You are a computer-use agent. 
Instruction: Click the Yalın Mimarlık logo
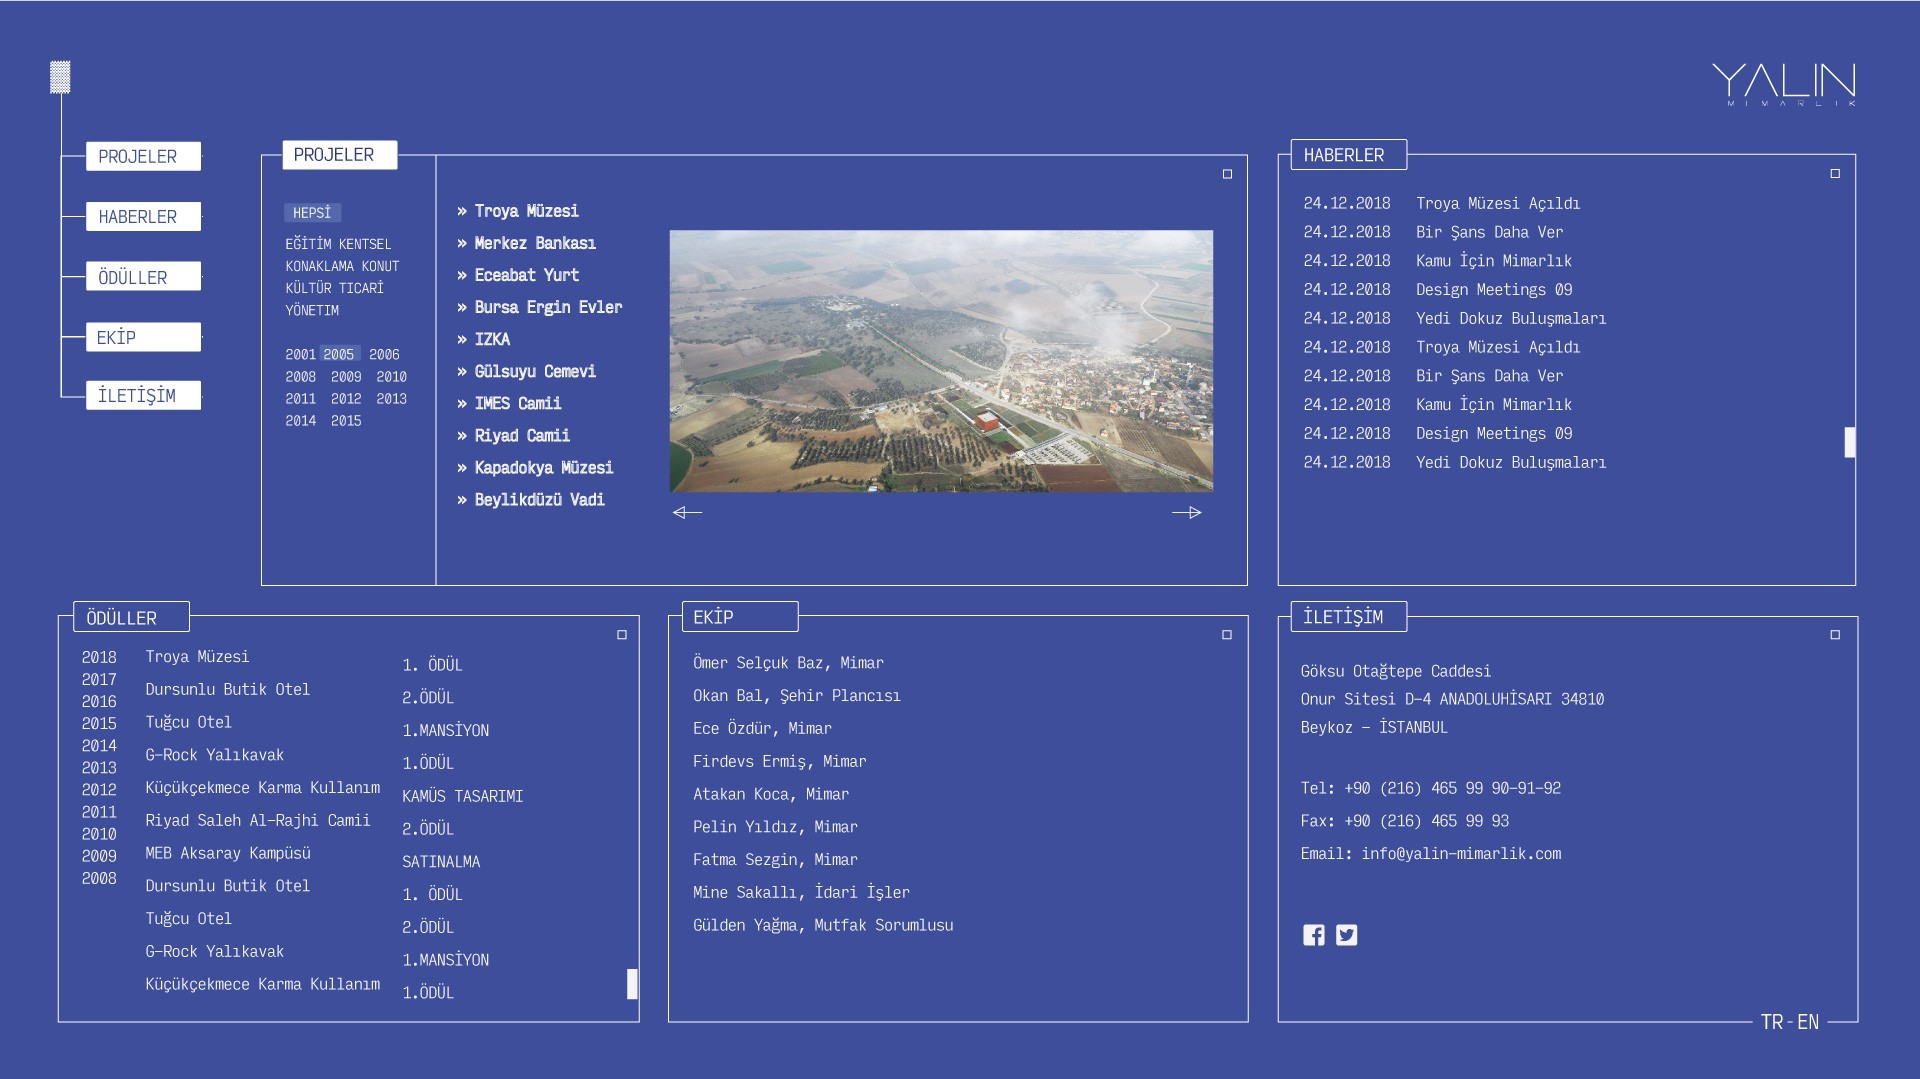click(1783, 84)
